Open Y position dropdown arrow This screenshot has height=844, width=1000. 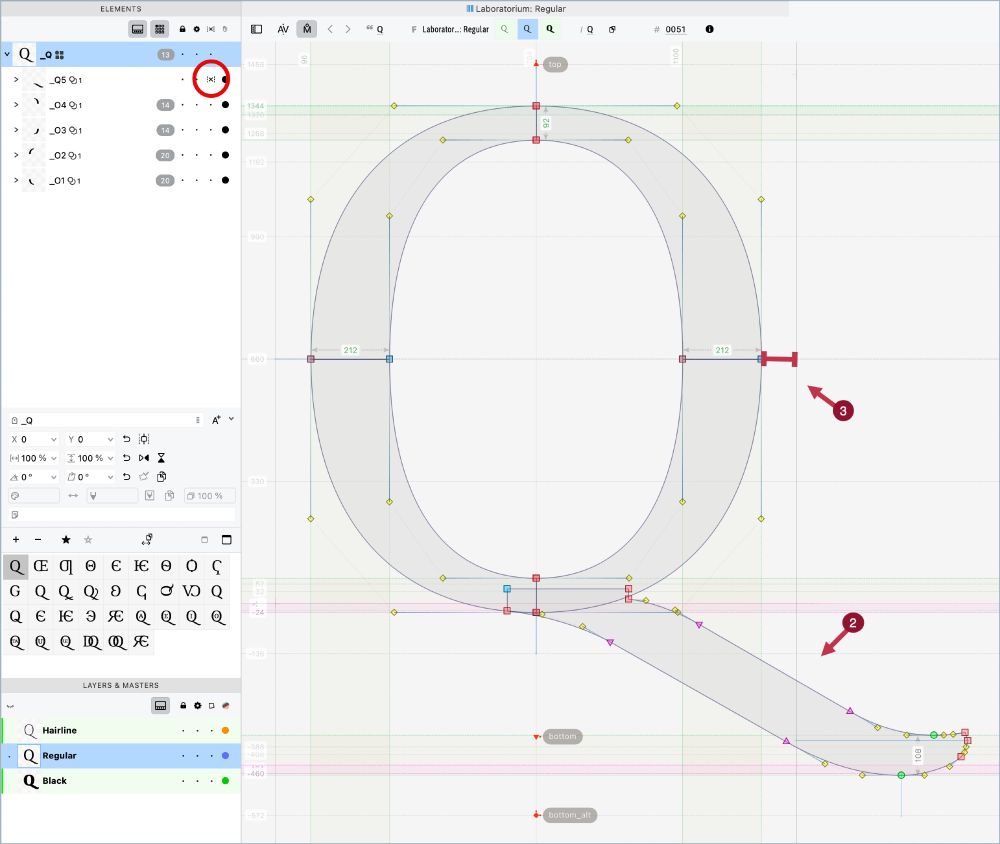(x=110, y=440)
